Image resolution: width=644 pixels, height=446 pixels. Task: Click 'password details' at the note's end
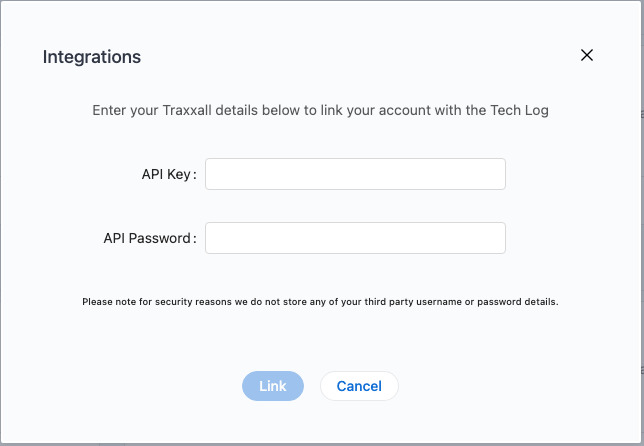point(520,301)
